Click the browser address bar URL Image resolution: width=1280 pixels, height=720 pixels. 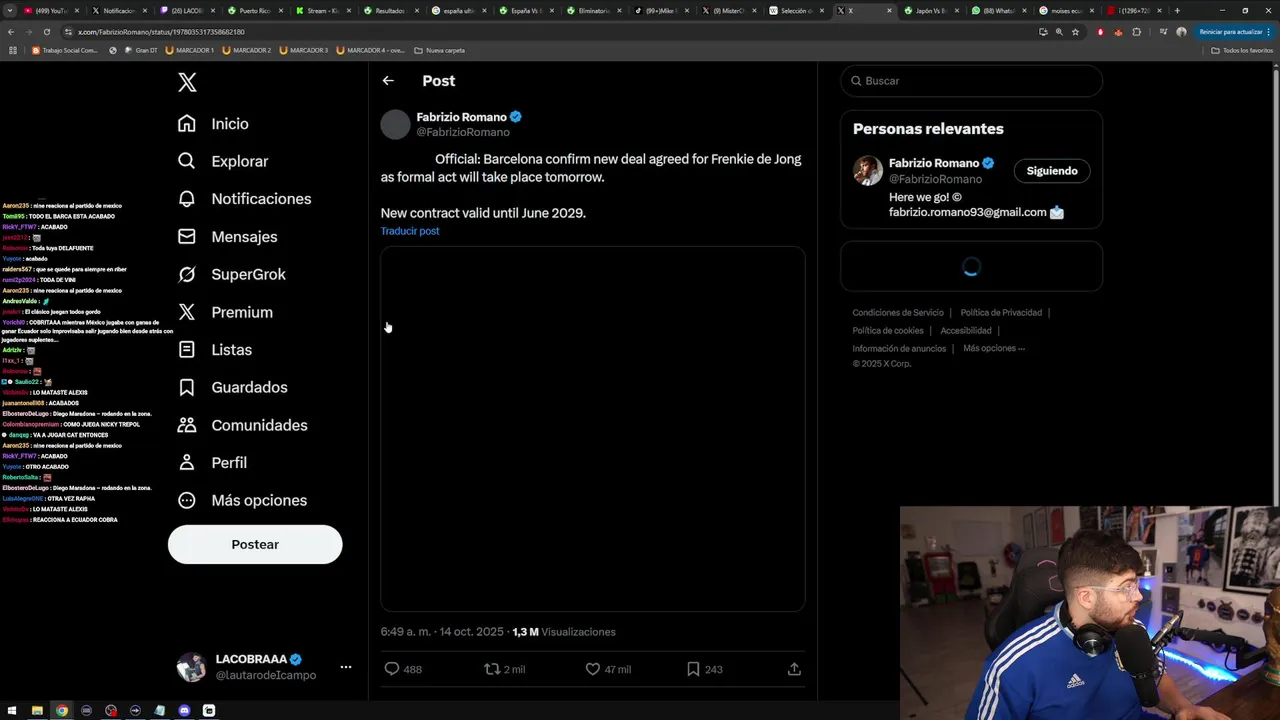pos(161,32)
